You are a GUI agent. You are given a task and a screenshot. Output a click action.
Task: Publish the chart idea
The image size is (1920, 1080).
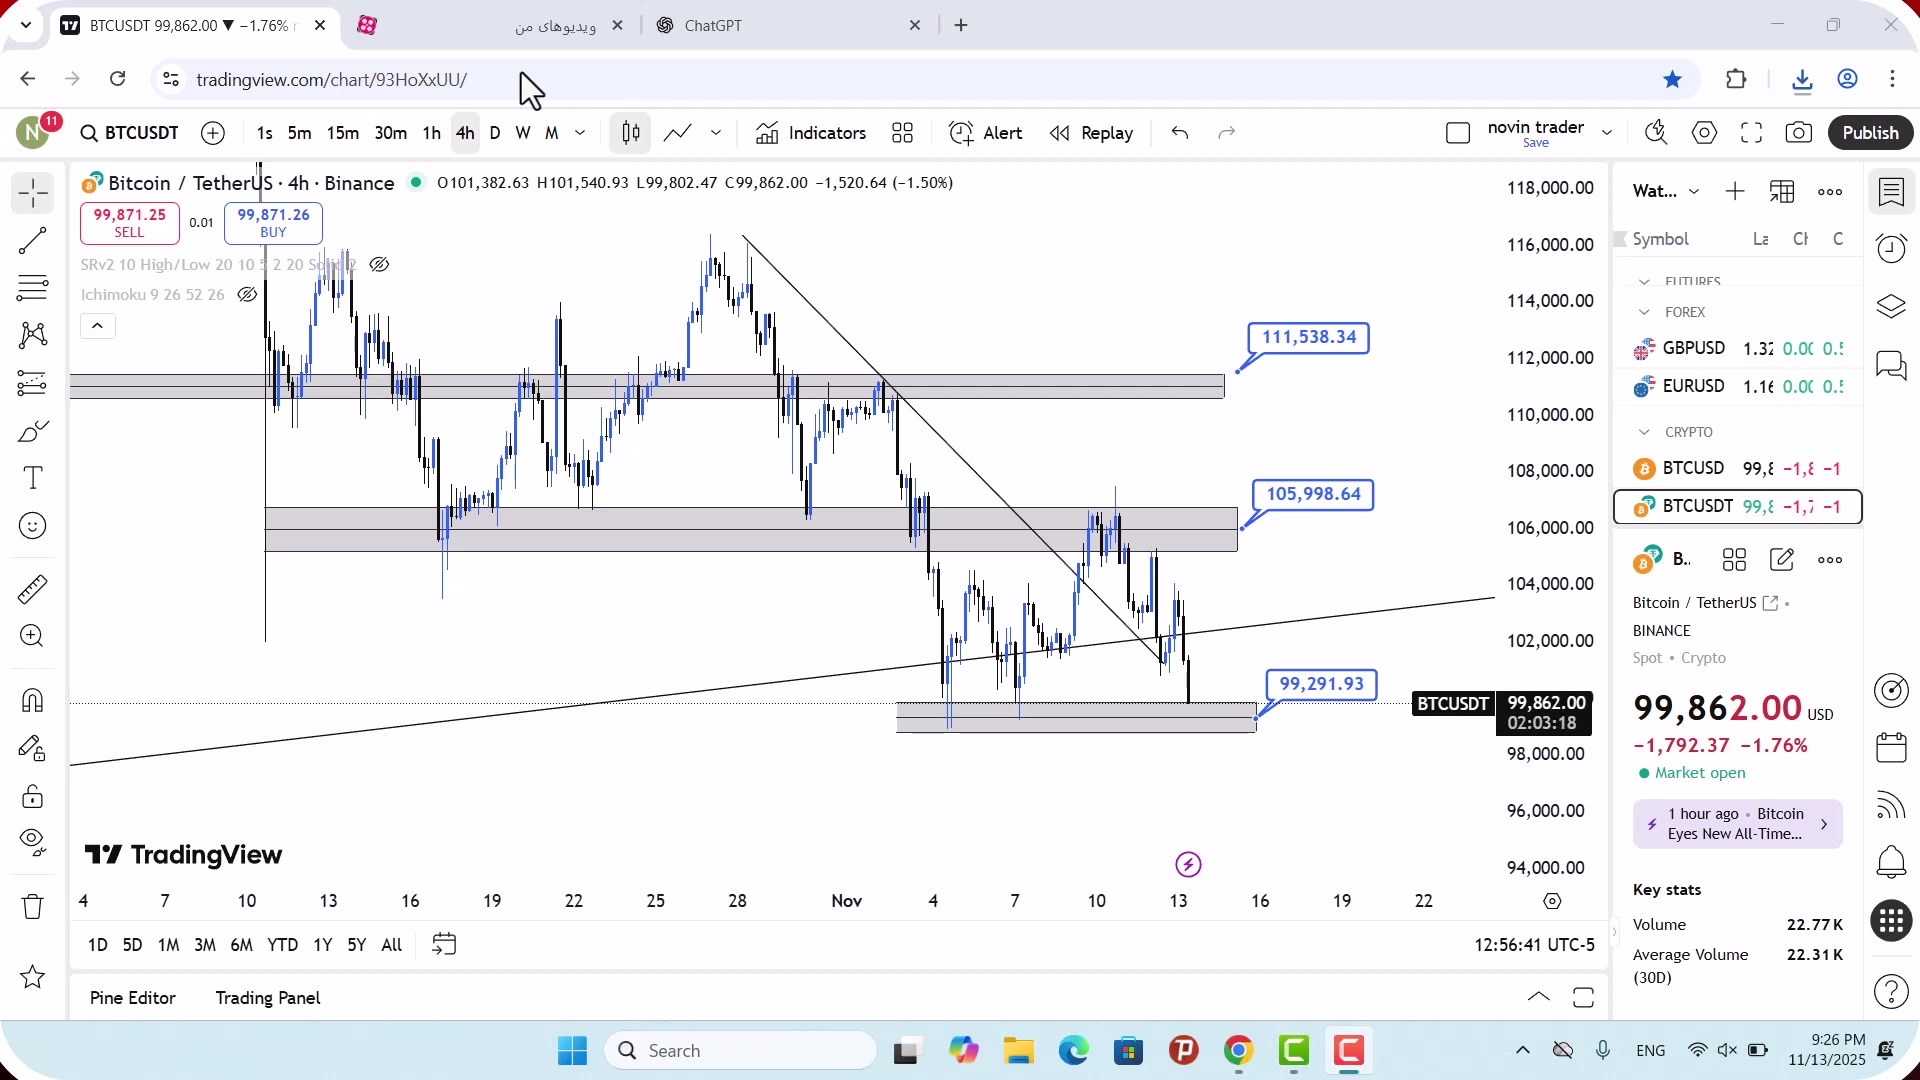(x=1871, y=133)
